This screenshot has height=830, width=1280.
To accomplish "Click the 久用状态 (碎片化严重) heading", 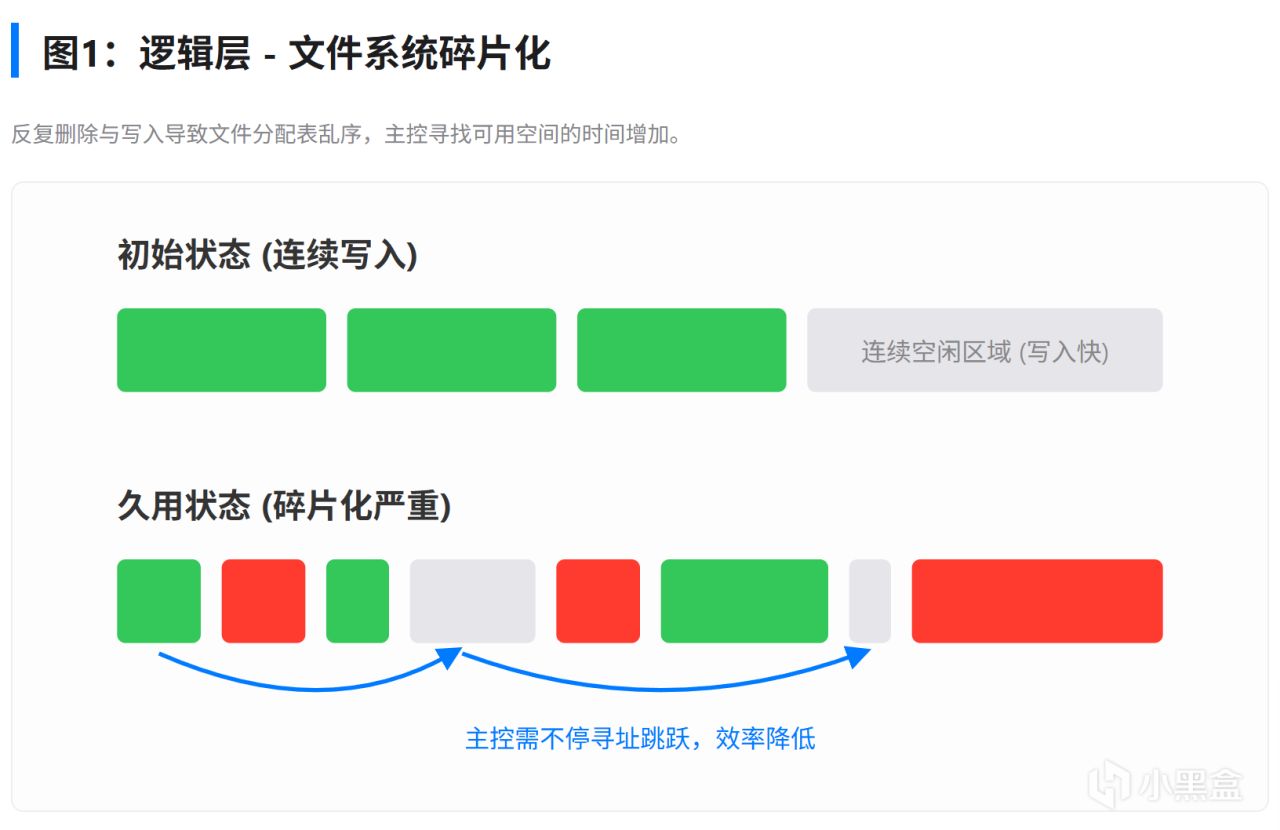I will [284, 506].
